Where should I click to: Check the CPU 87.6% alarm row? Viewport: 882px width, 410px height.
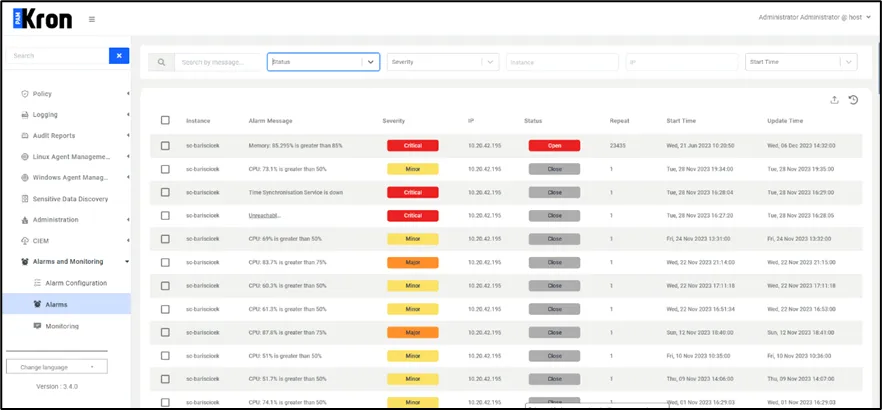click(x=165, y=332)
